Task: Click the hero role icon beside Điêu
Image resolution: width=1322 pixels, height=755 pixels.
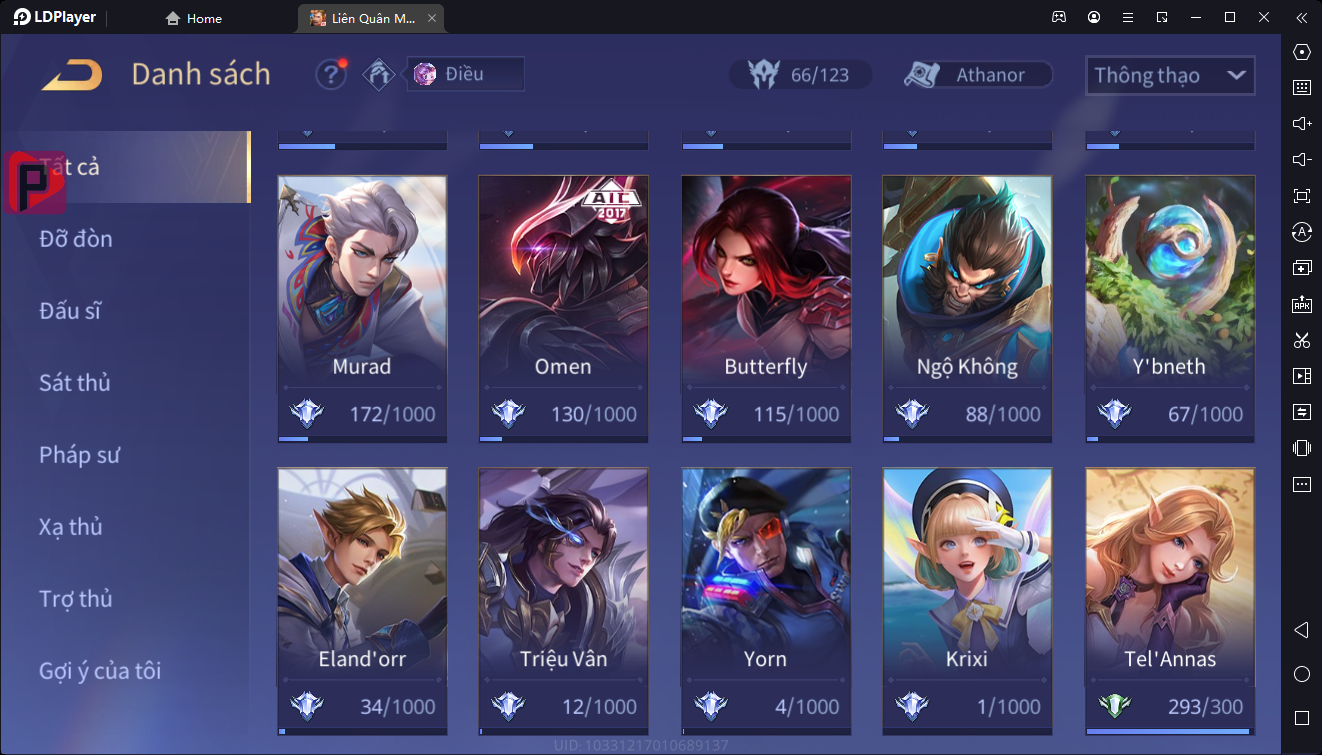Action: pyautogui.click(x=378, y=75)
